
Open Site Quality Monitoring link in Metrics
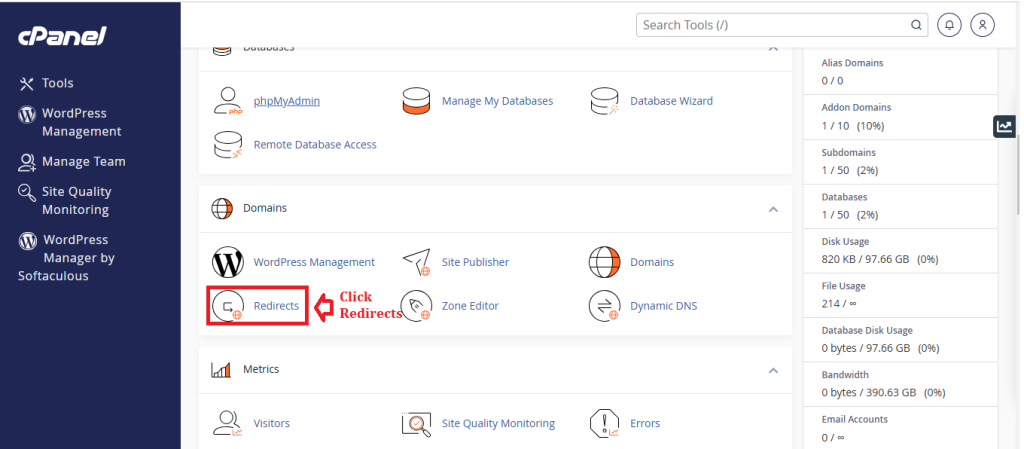click(x=498, y=424)
